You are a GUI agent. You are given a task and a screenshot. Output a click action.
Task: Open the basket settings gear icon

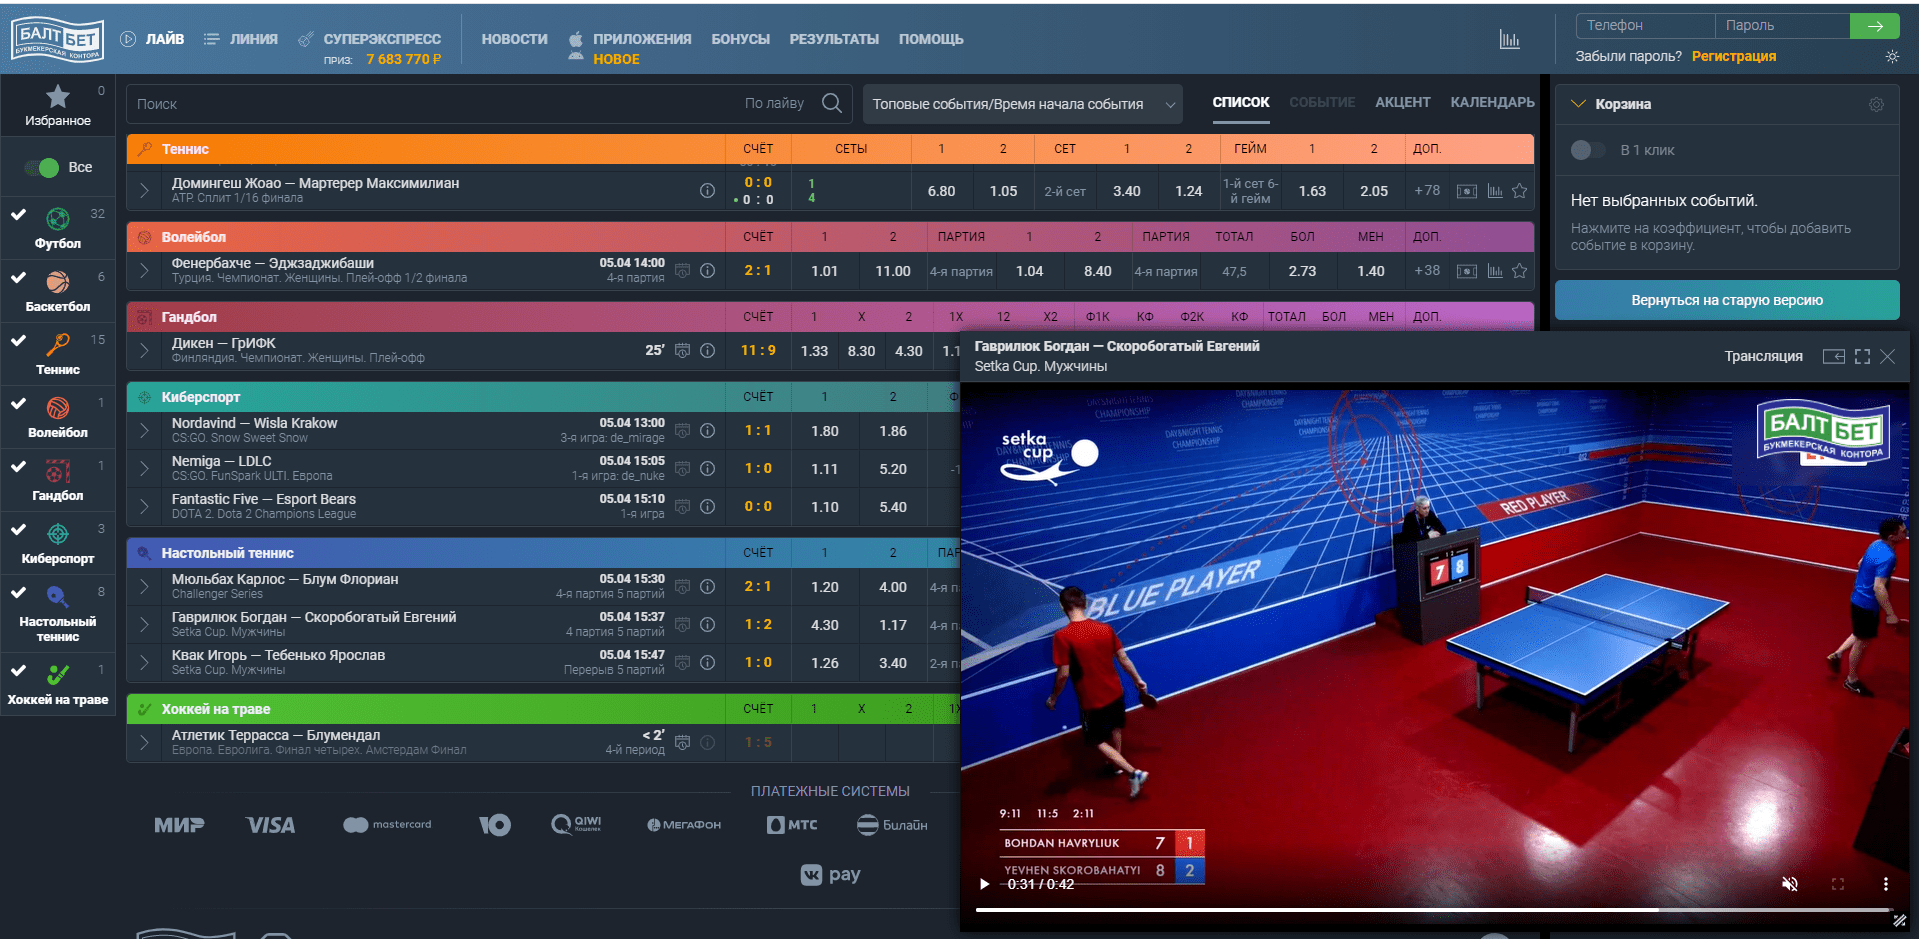coord(1876,104)
